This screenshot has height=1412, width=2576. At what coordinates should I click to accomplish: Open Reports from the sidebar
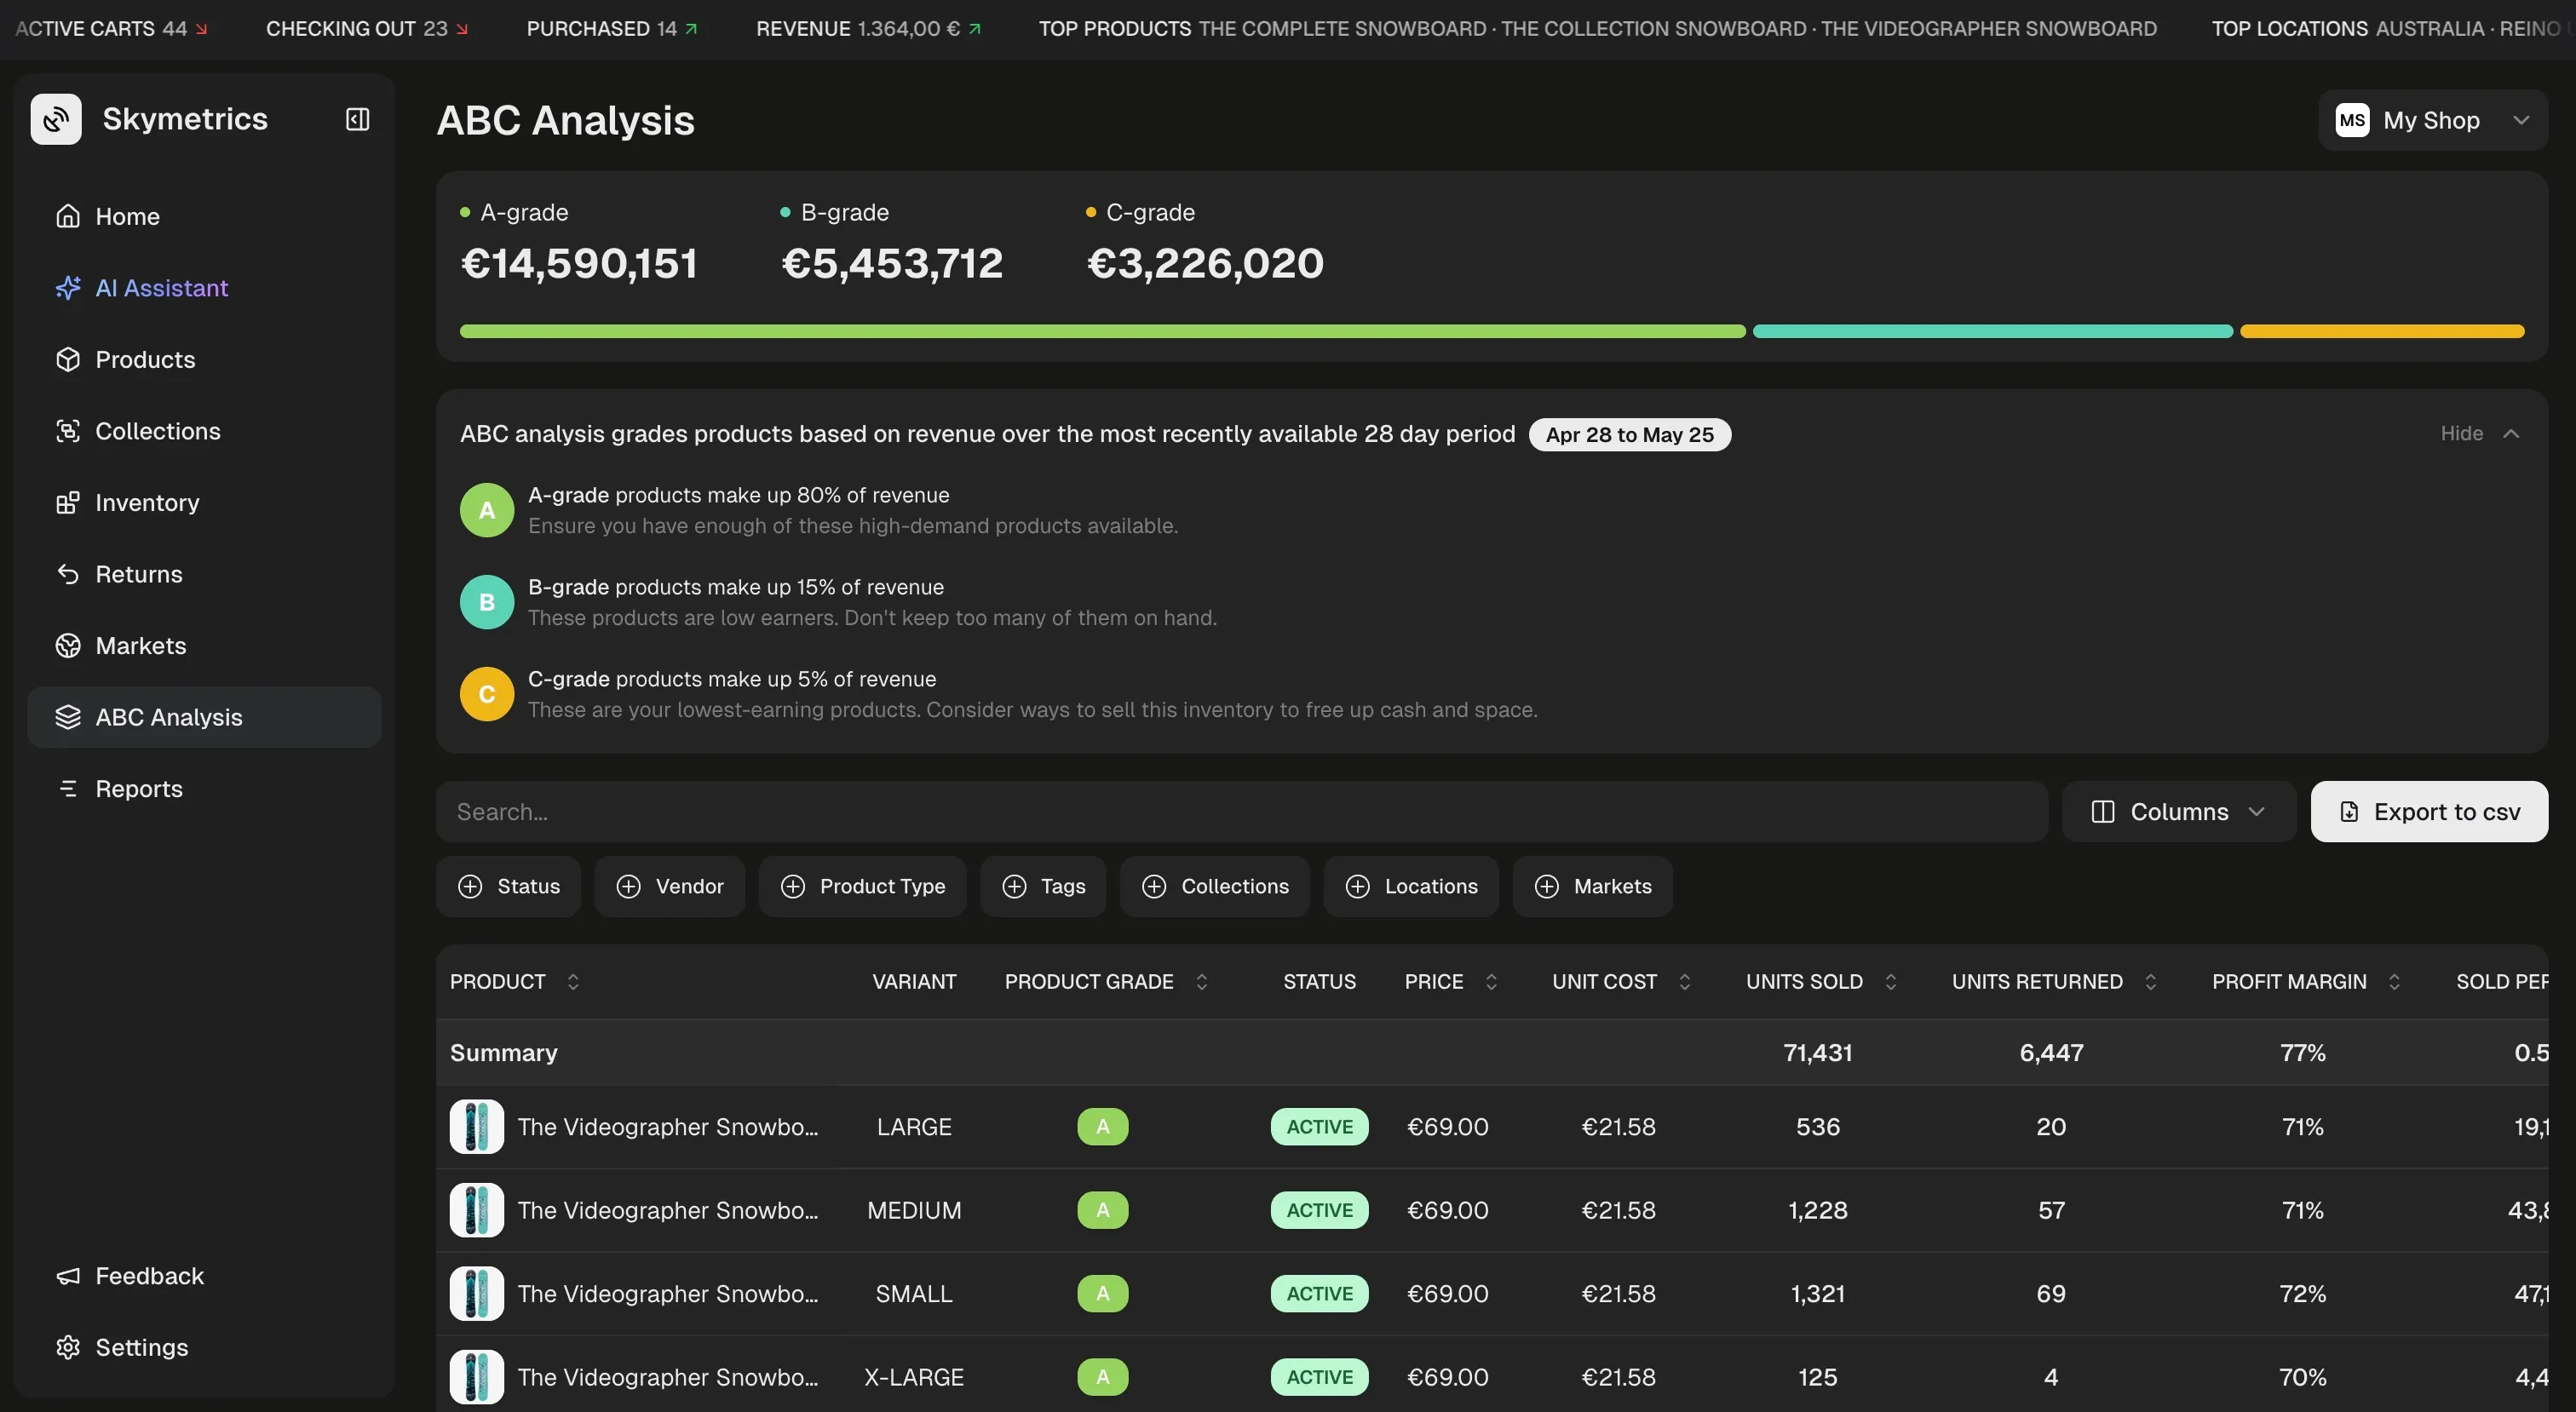139,789
